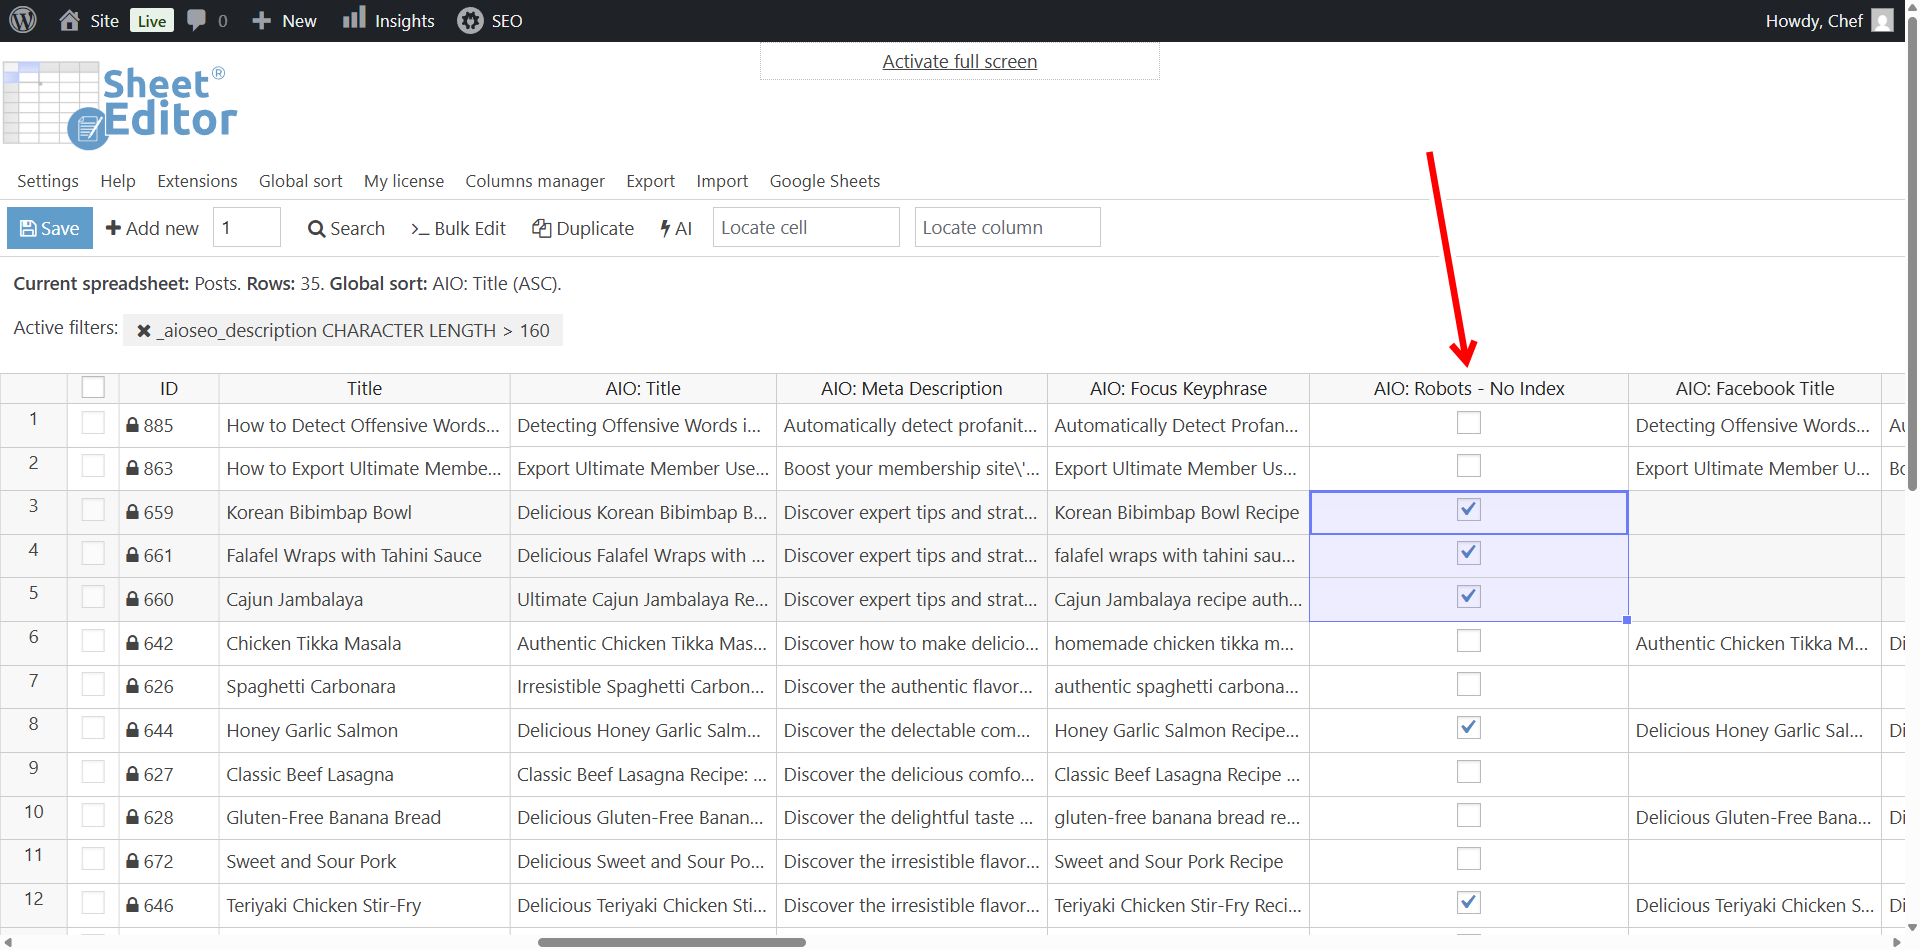Open Columns manager

pyautogui.click(x=535, y=181)
